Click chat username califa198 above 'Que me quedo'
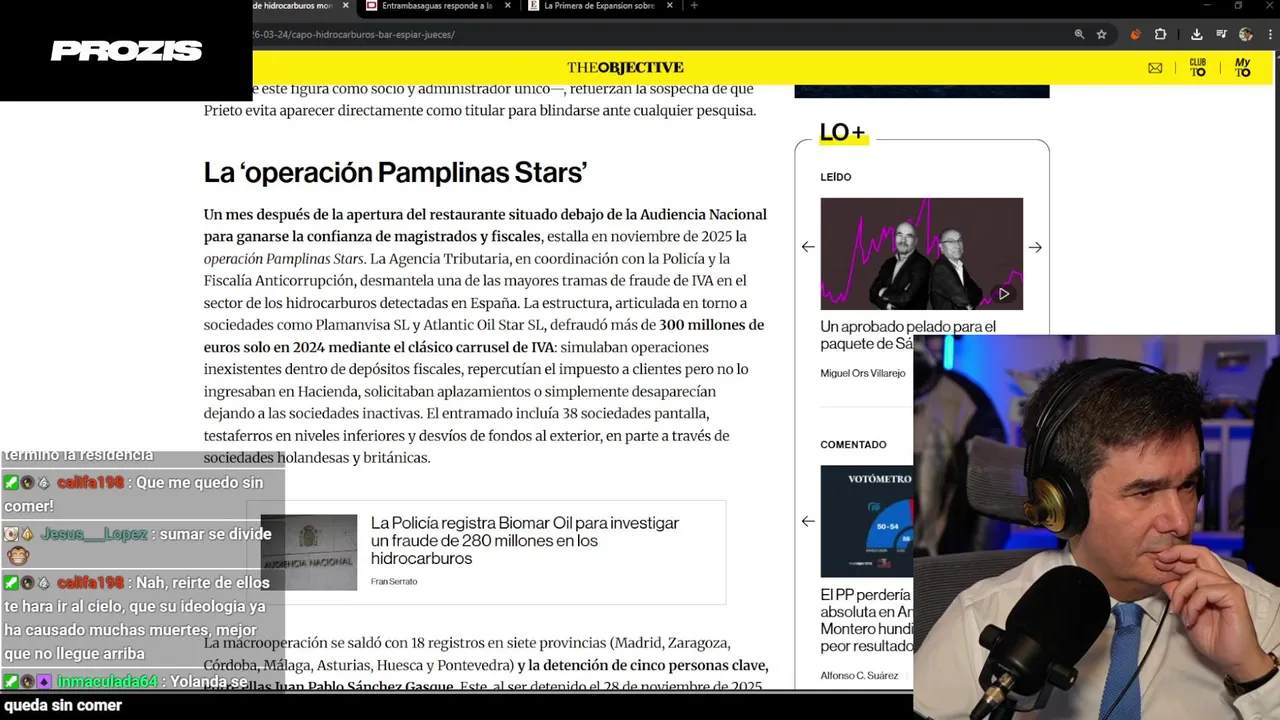 point(90,483)
